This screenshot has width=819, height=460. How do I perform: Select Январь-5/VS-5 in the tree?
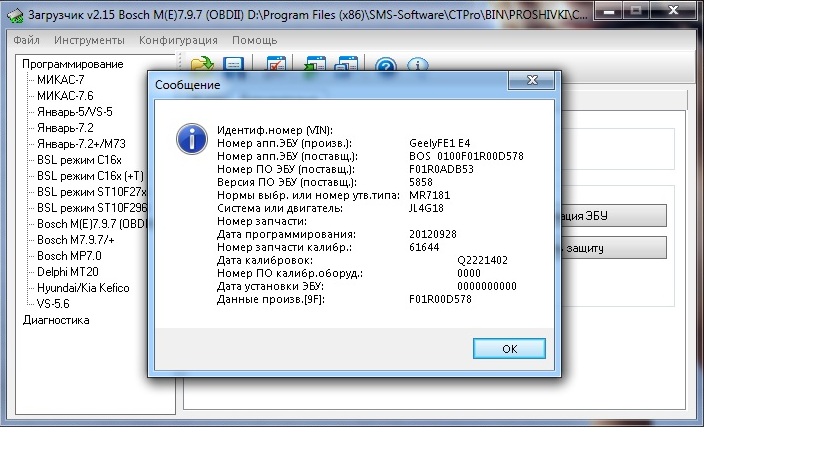[75, 112]
